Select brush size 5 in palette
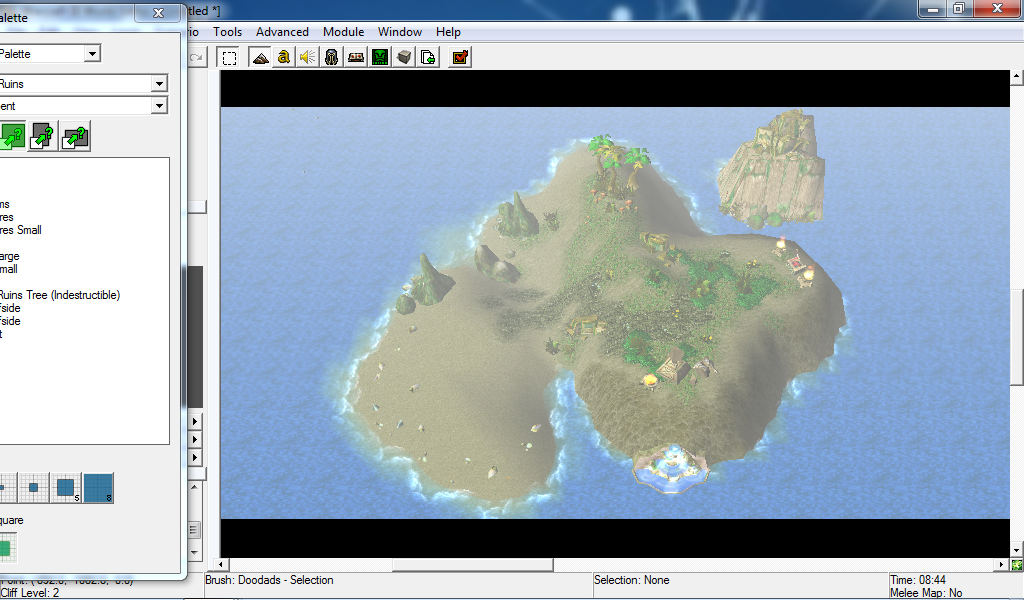1024x600 pixels. point(66,488)
